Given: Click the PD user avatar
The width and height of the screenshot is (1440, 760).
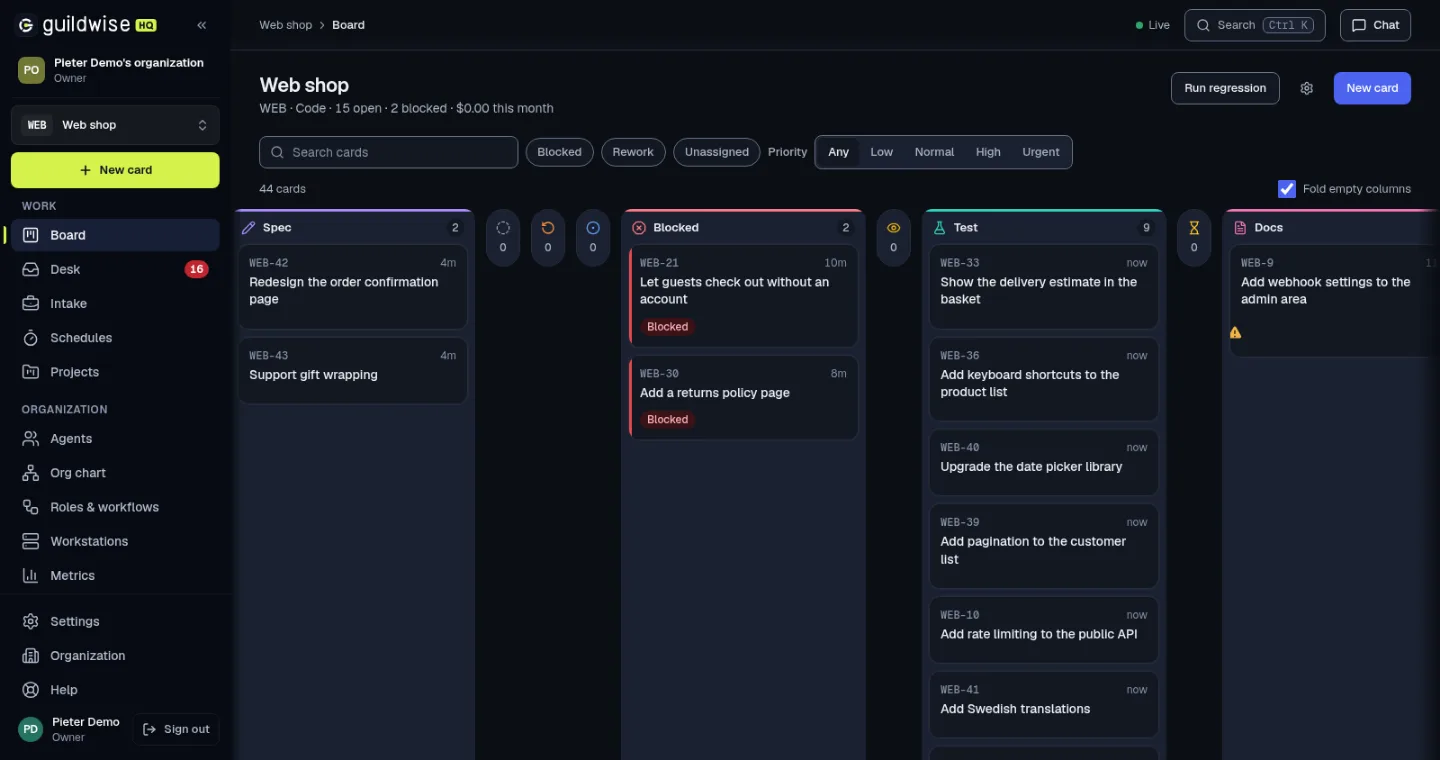Looking at the screenshot, I should click(31, 729).
